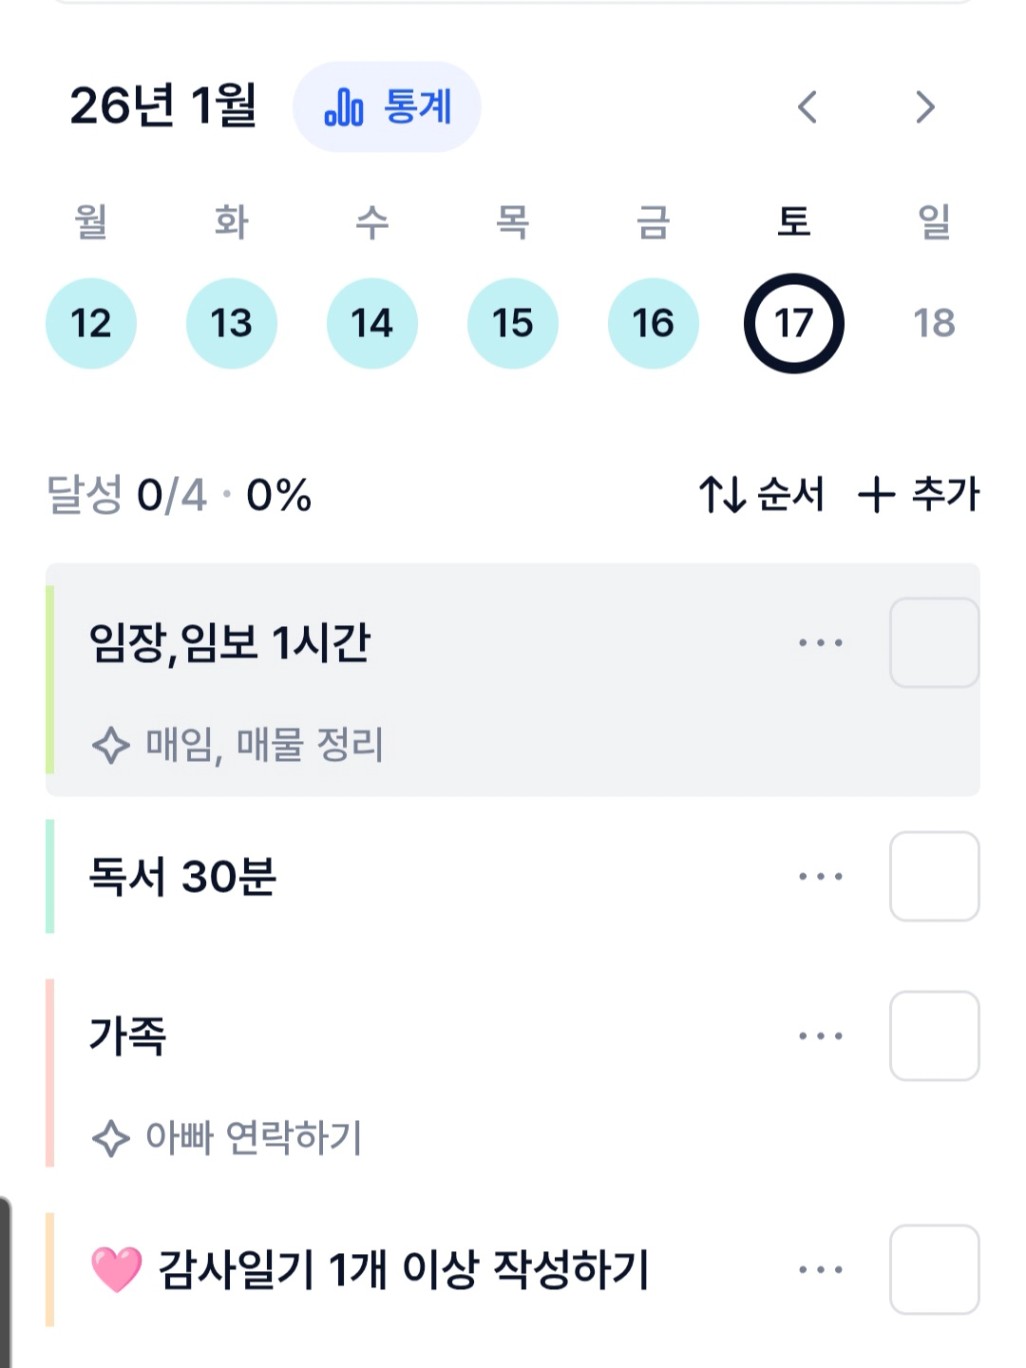The width and height of the screenshot is (1026, 1368).
Task: Open three-dot menu for 가족
Action: [821, 1036]
